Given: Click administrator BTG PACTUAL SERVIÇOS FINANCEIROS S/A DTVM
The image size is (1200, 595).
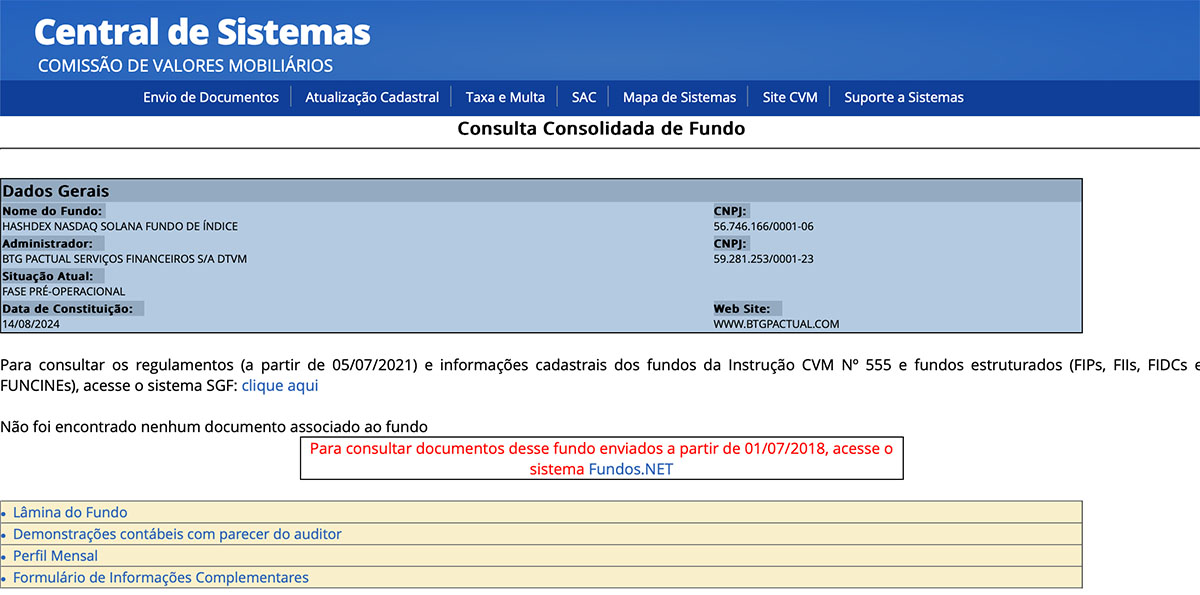Looking at the screenshot, I should pos(124,259).
